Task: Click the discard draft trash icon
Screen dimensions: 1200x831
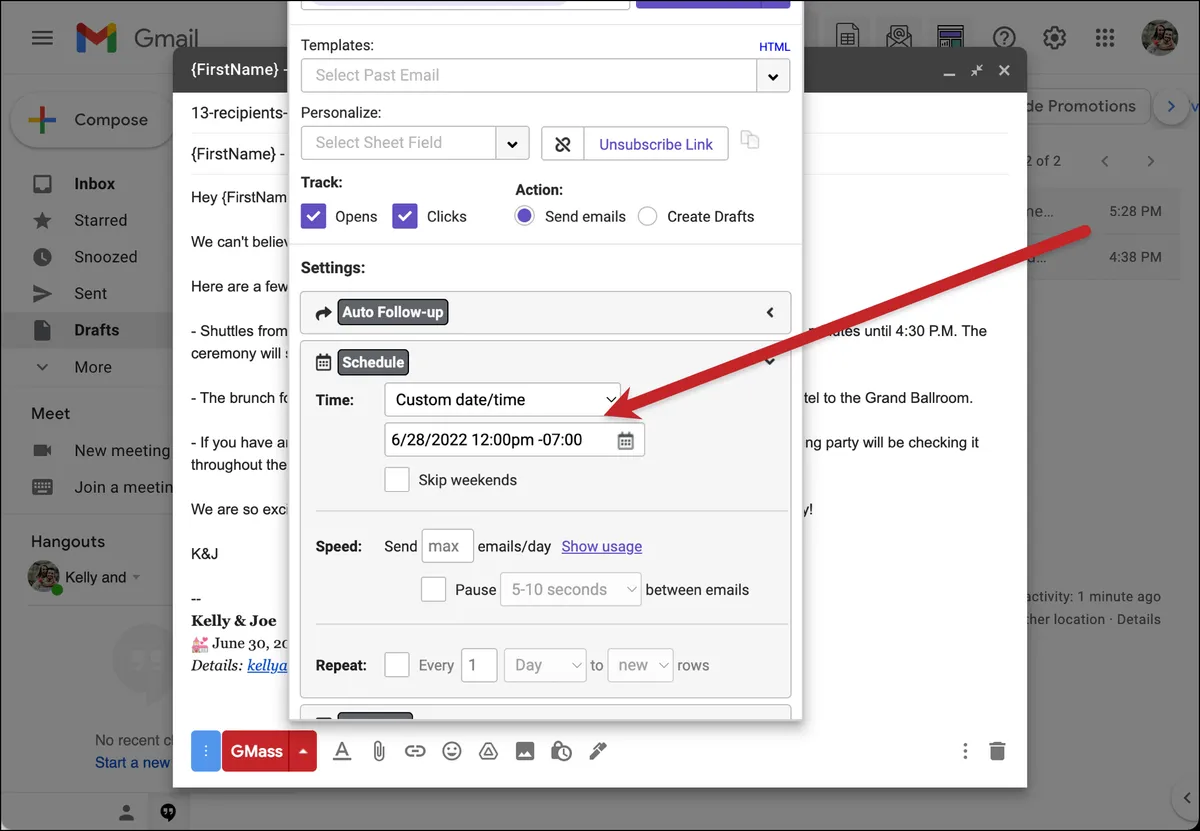Action: [x=997, y=751]
